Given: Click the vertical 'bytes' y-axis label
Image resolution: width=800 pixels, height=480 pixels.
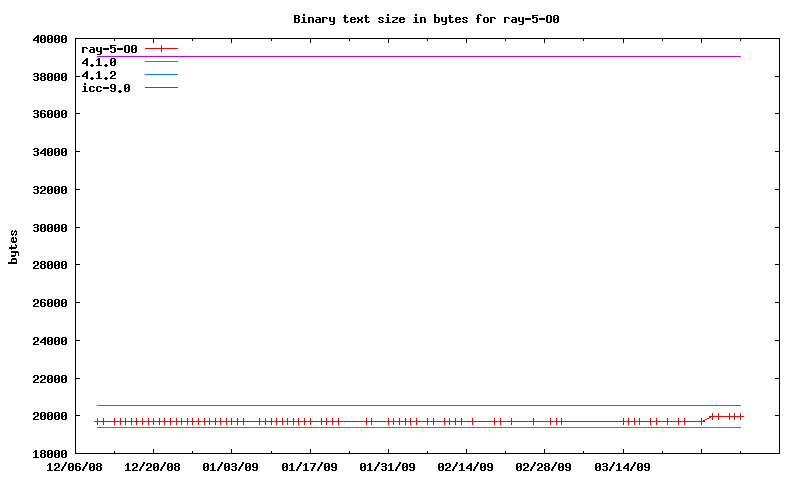Looking at the screenshot, I should [14, 246].
